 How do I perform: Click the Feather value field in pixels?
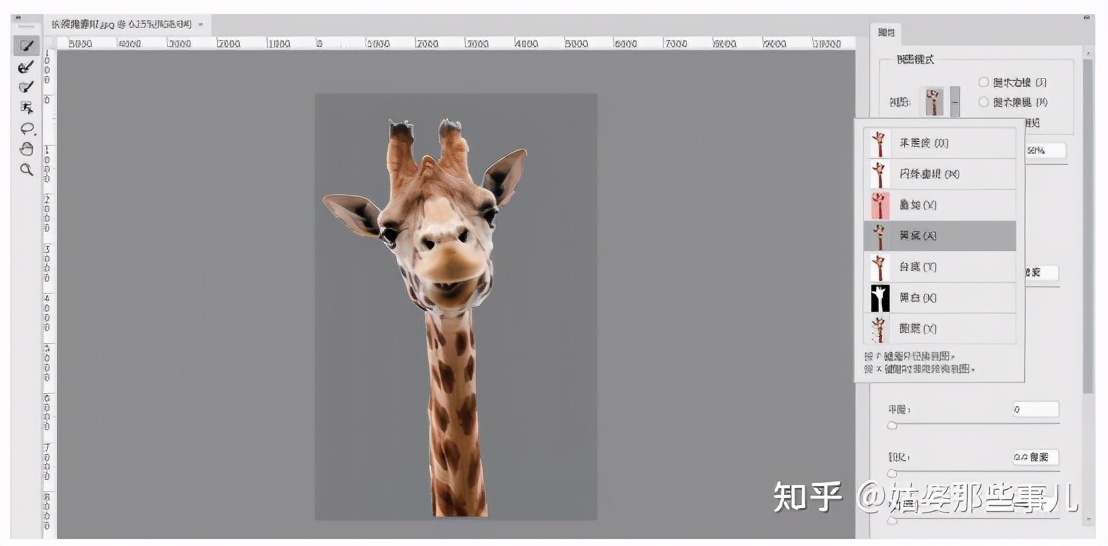tap(1035, 457)
